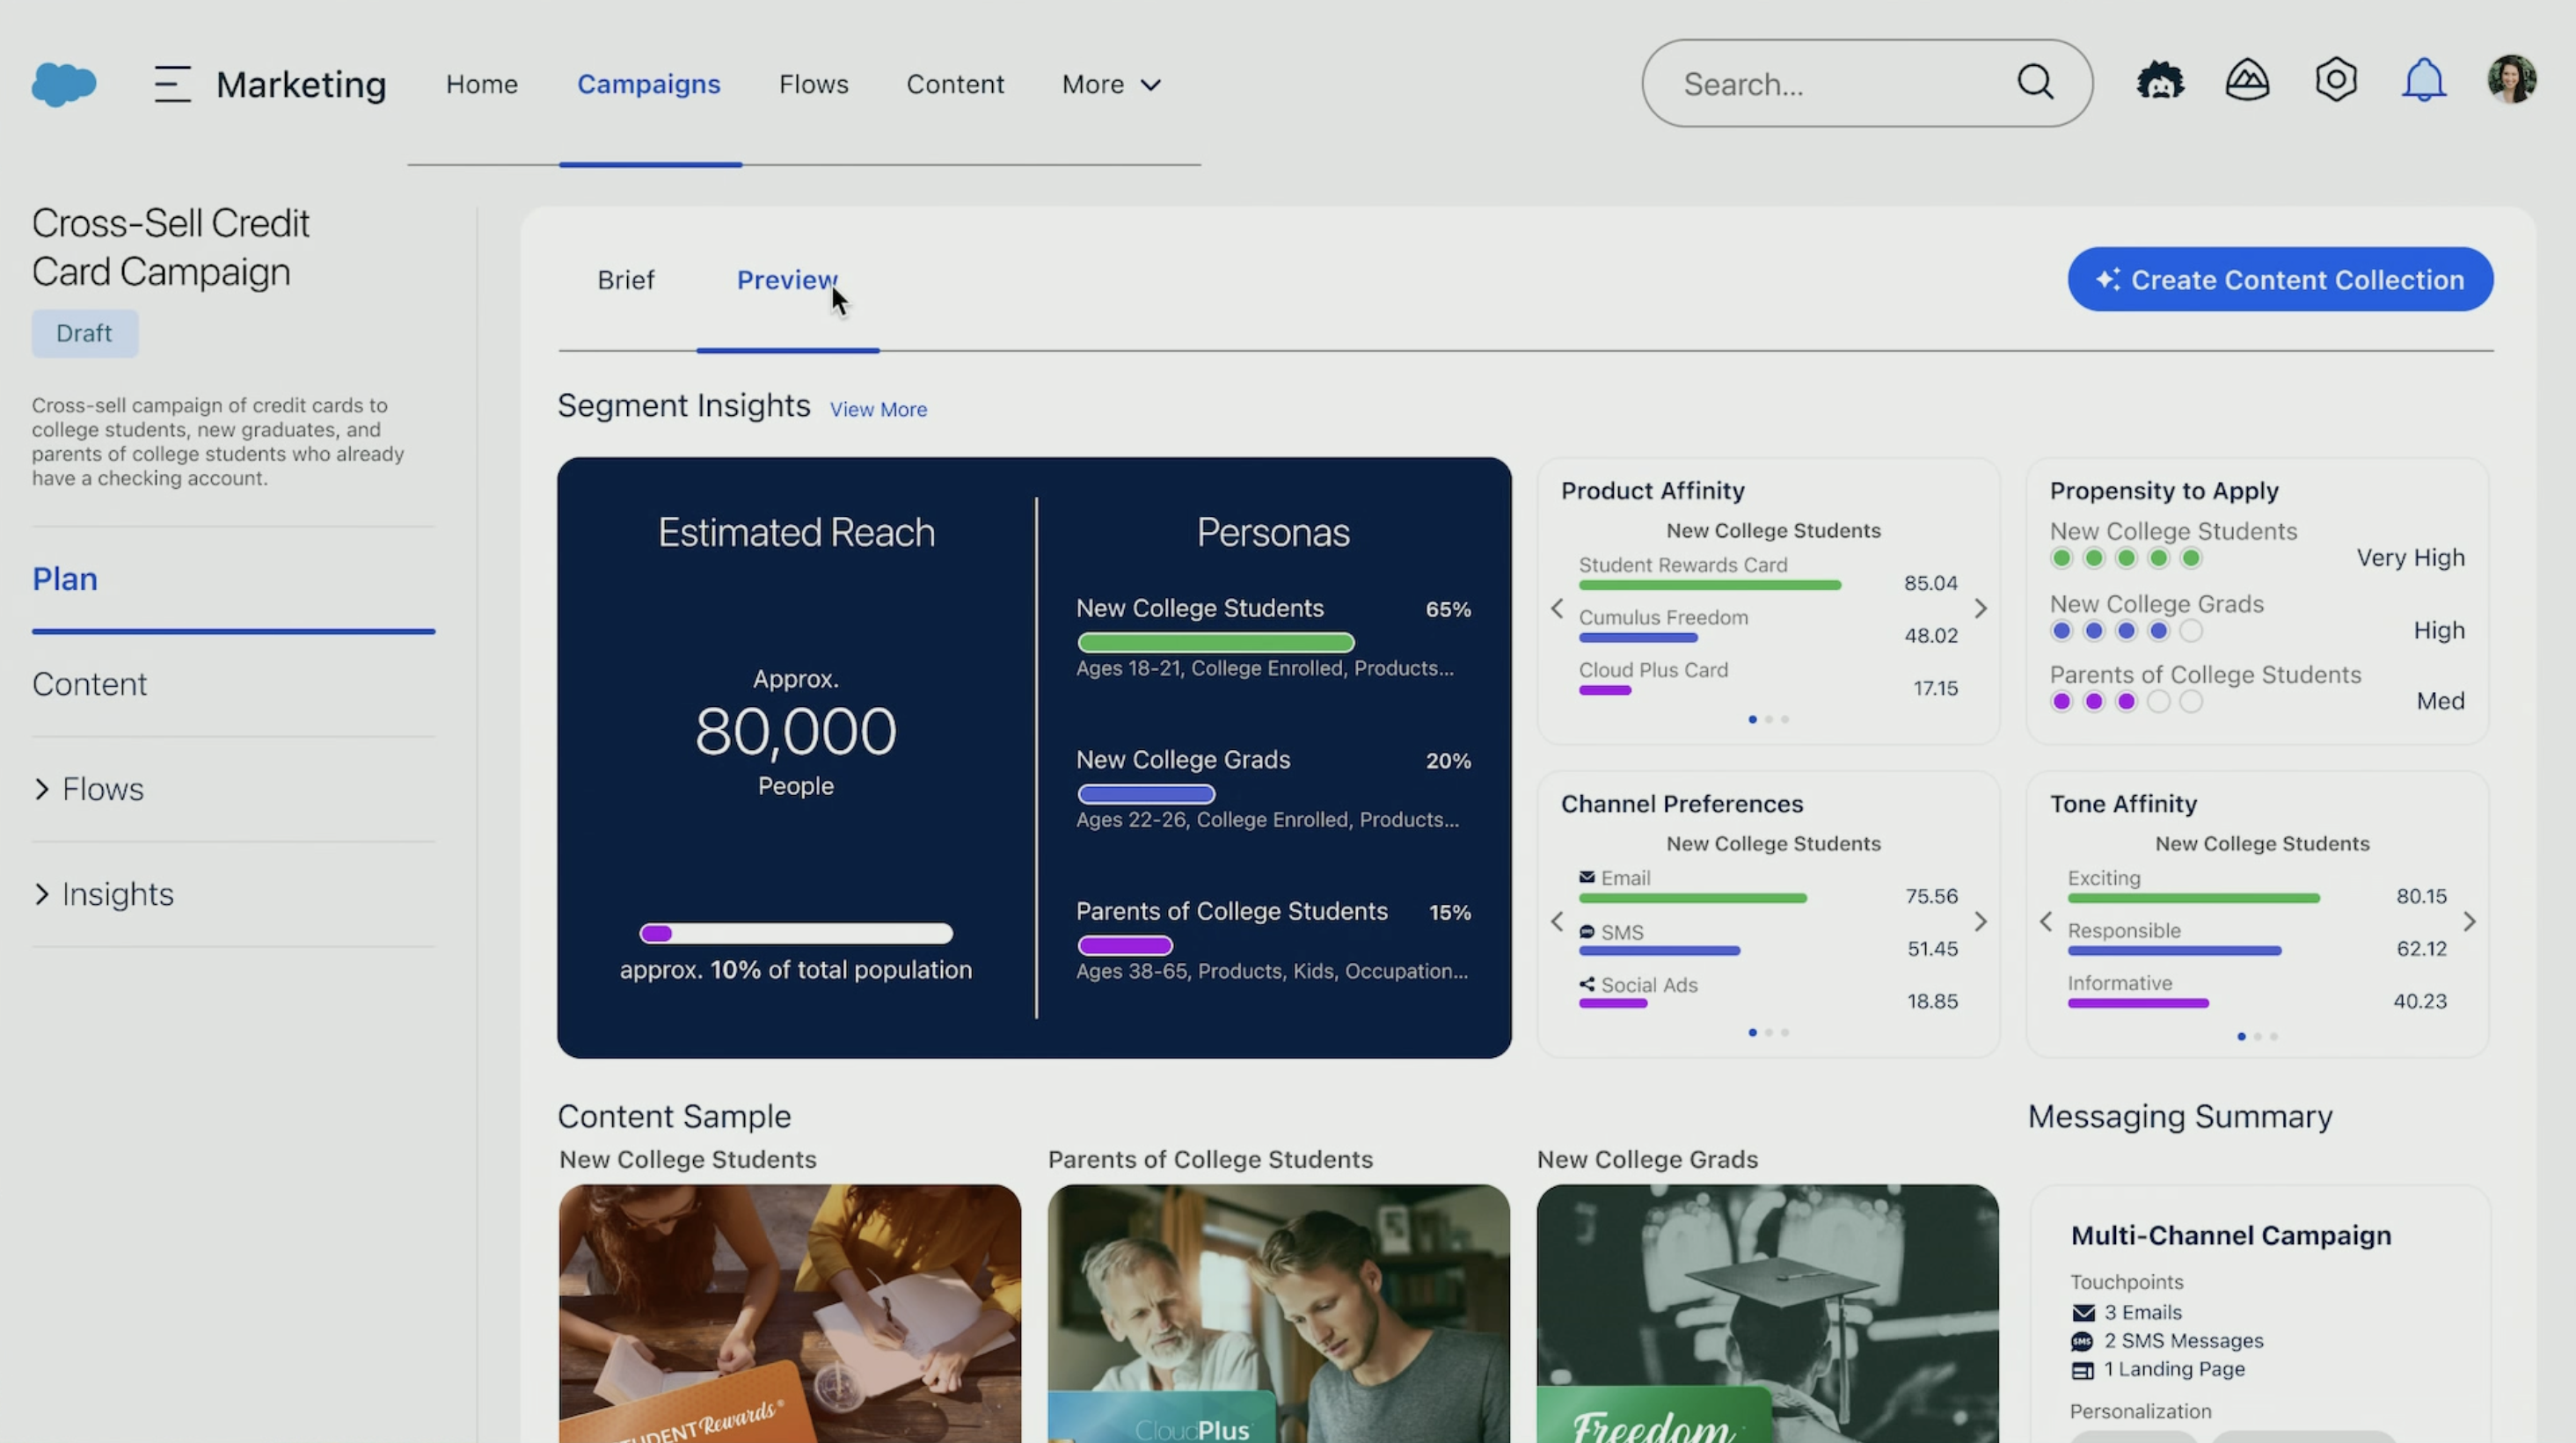Click the SMS bubble icon in Channel Preferences

coord(1587,931)
